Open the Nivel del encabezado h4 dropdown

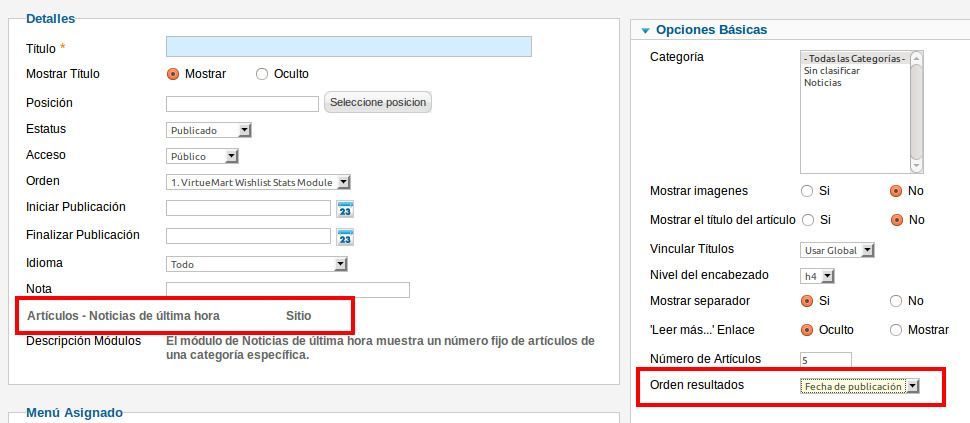pyautogui.click(x=818, y=276)
